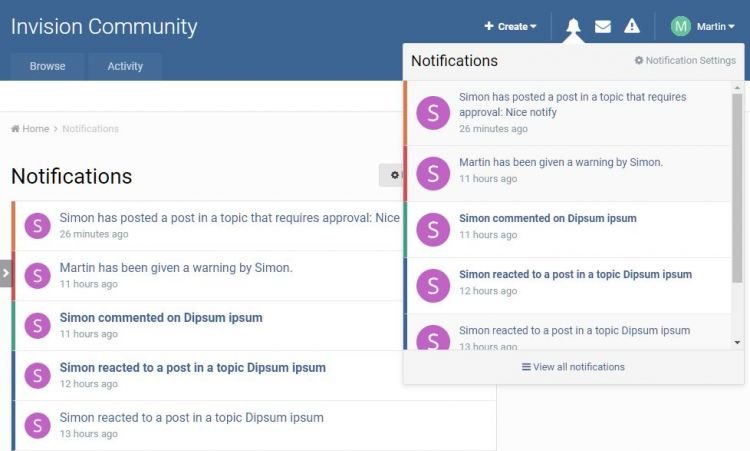Open popup notification Martin given a warning
This screenshot has height=451, width=750.
[x=568, y=173]
